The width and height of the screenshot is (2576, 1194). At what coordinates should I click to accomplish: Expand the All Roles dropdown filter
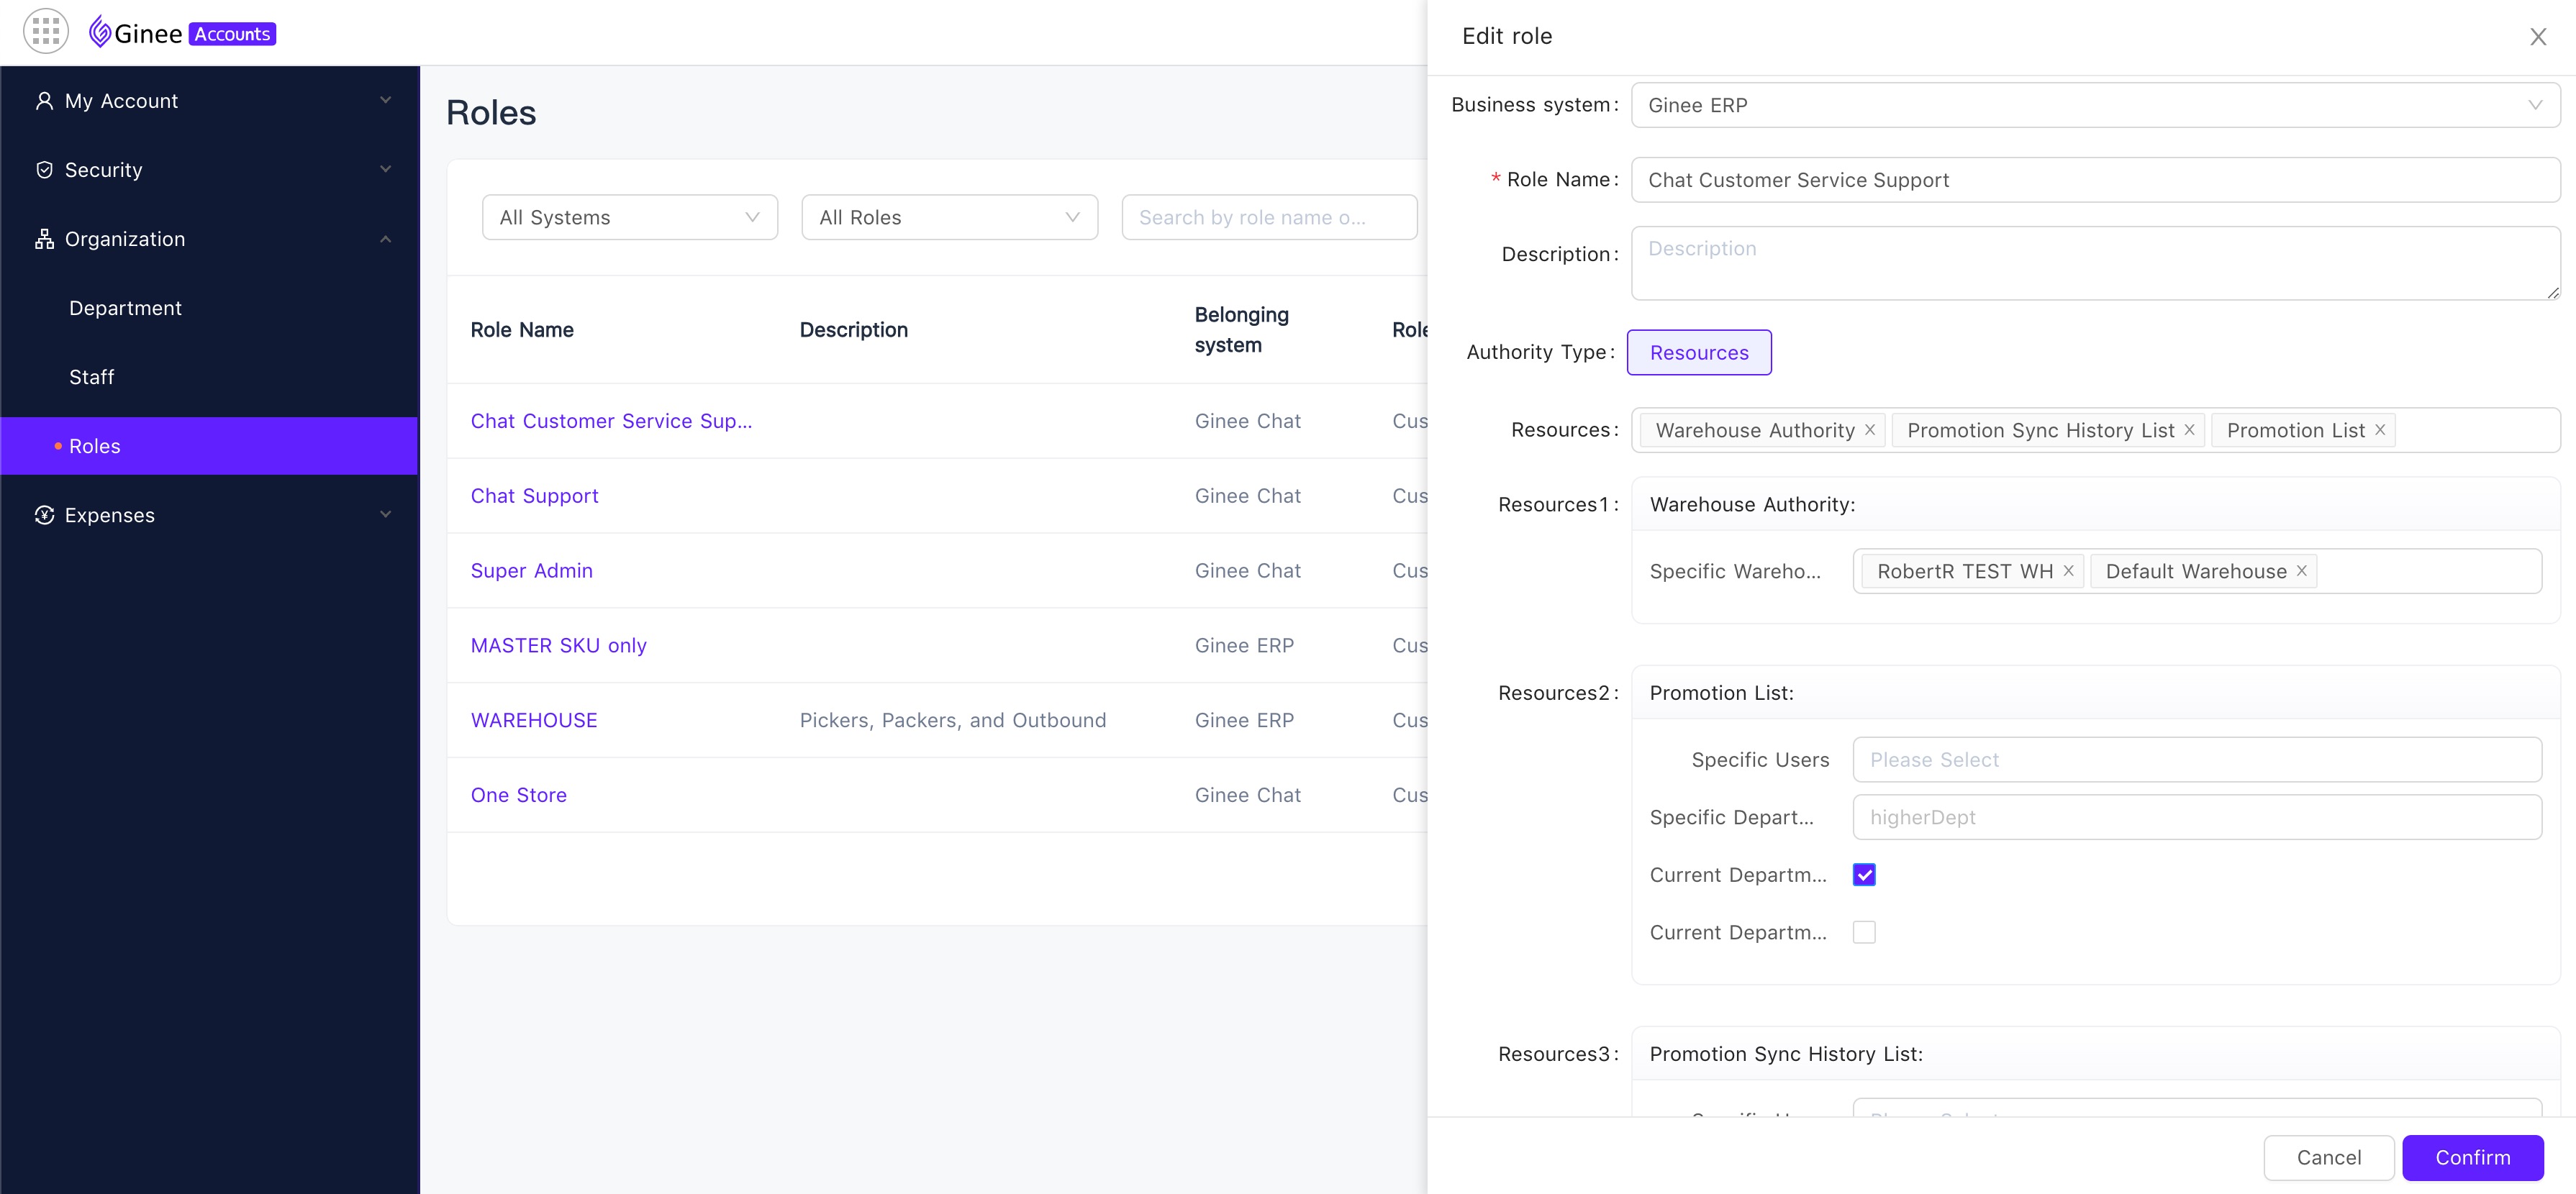(950, 217)
